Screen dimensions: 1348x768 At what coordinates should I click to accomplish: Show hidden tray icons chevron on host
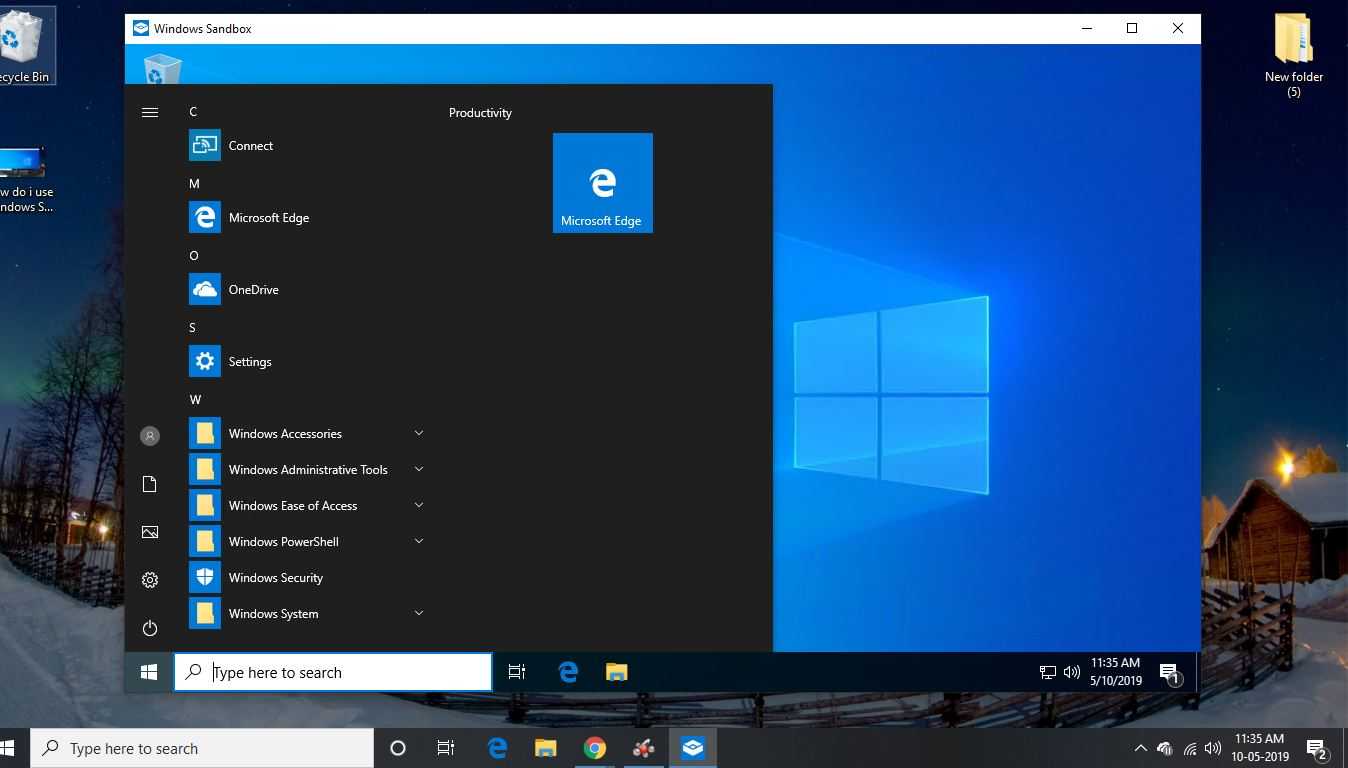pyautogui.click(x=1140, y=748)
